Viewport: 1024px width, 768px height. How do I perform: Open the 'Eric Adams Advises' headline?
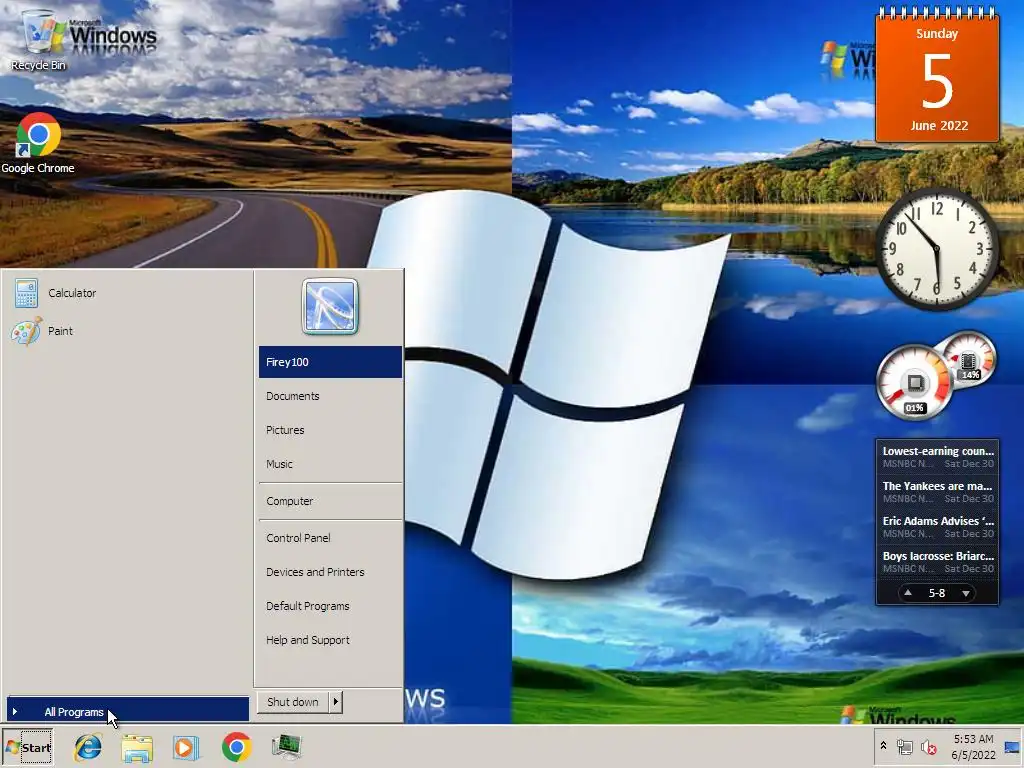937,526
